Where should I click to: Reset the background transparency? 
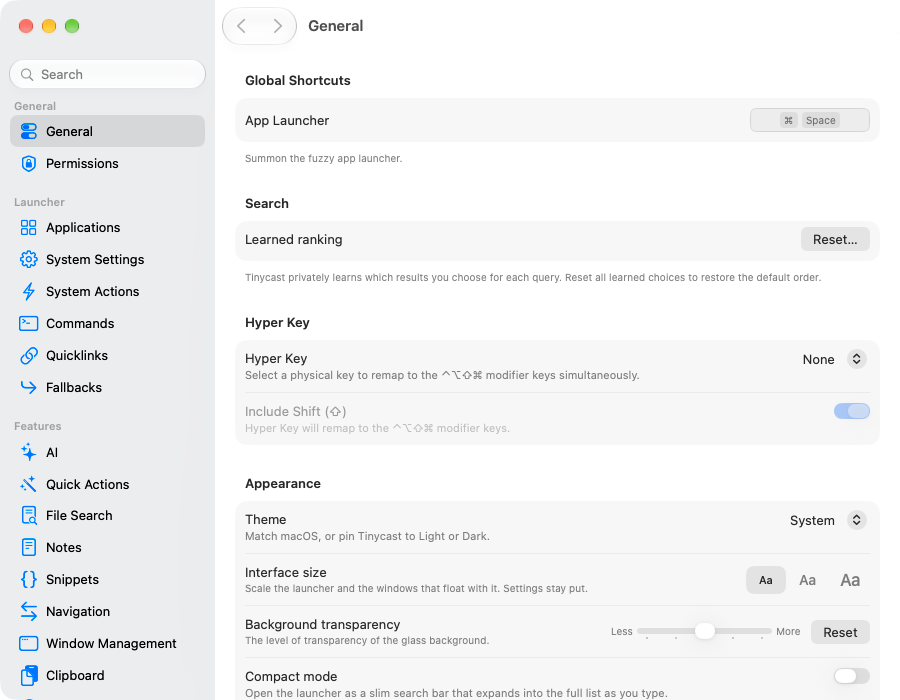[840, 632]
